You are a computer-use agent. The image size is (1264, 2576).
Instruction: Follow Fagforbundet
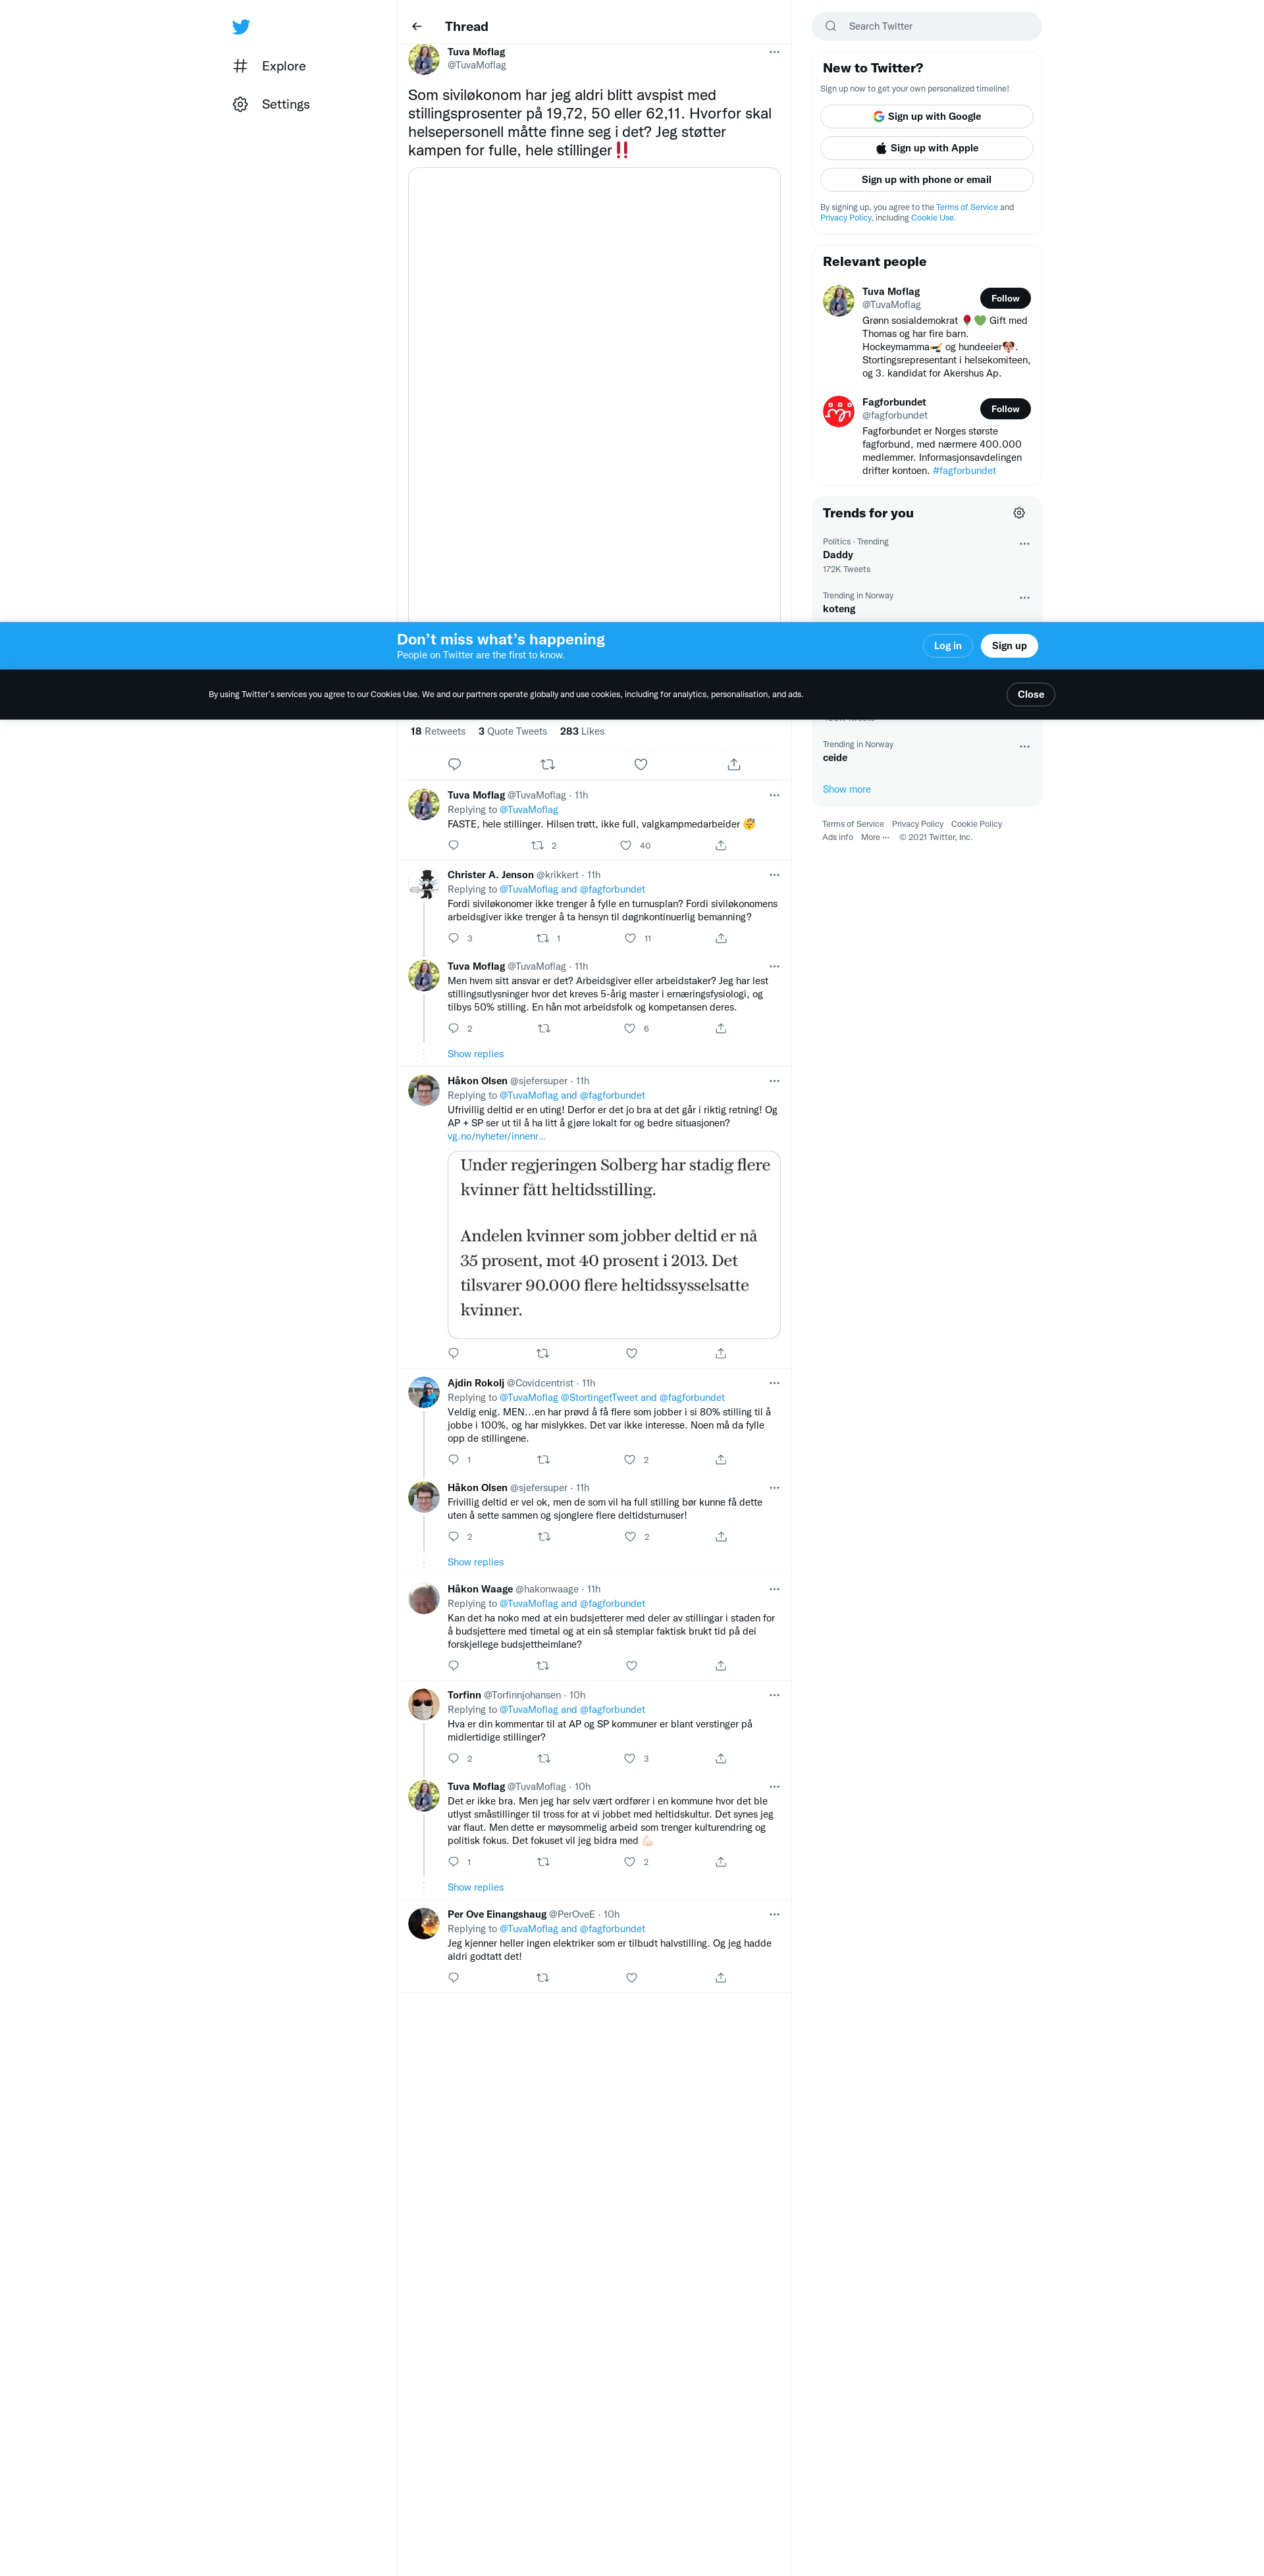(1005, 409)
